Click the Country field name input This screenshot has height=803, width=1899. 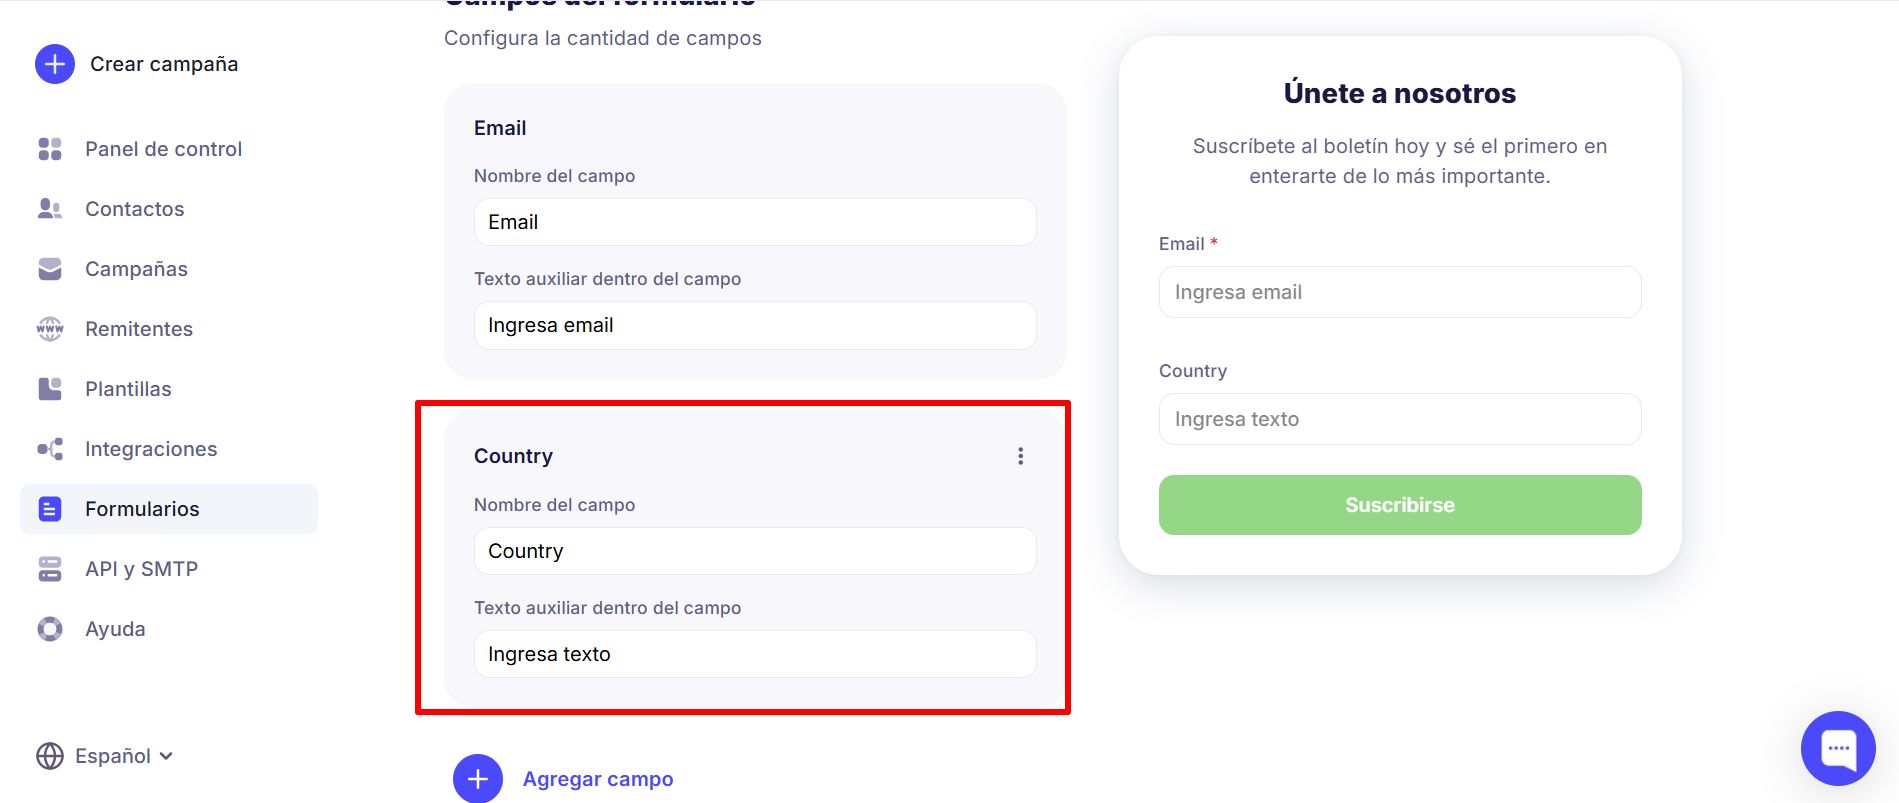click(x=754, y=551)
